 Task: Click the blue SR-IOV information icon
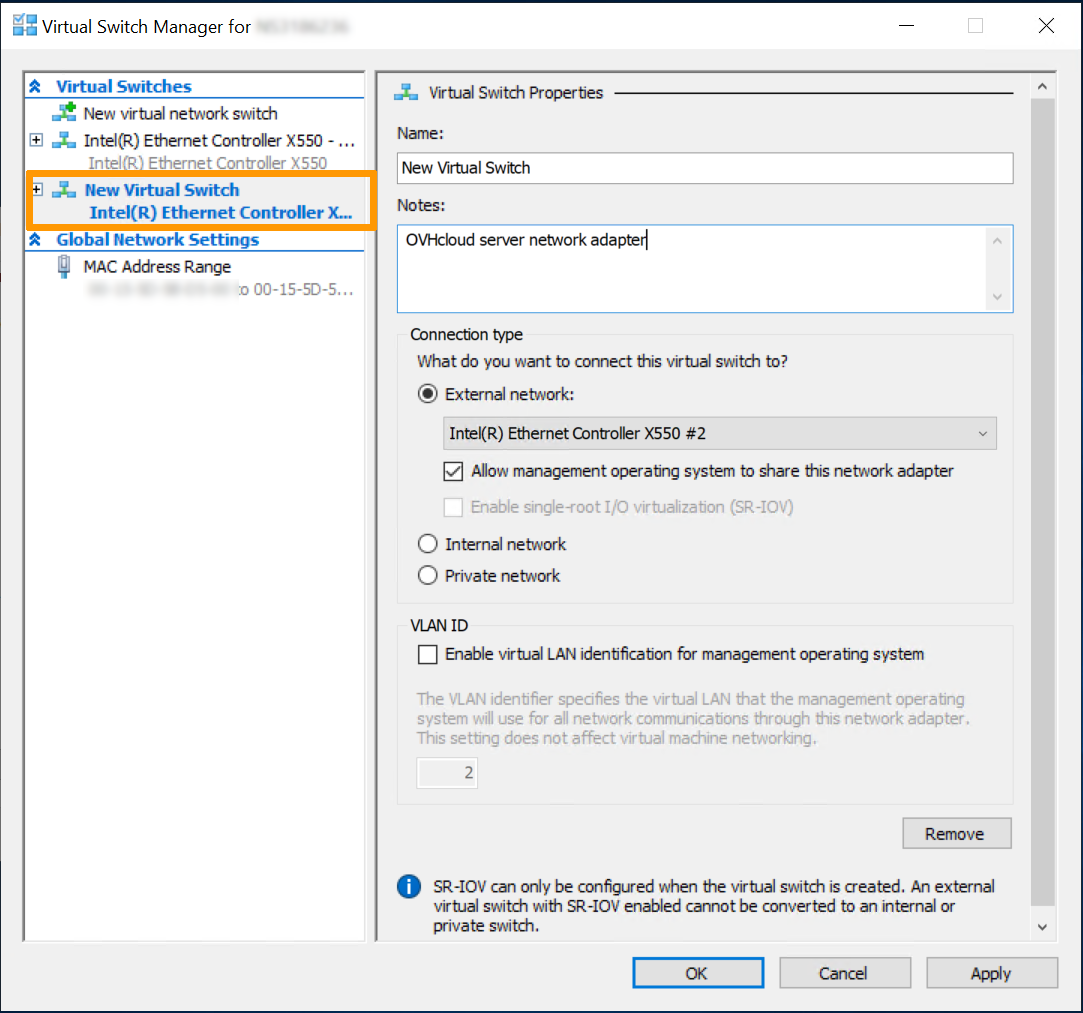coord(408,887)
